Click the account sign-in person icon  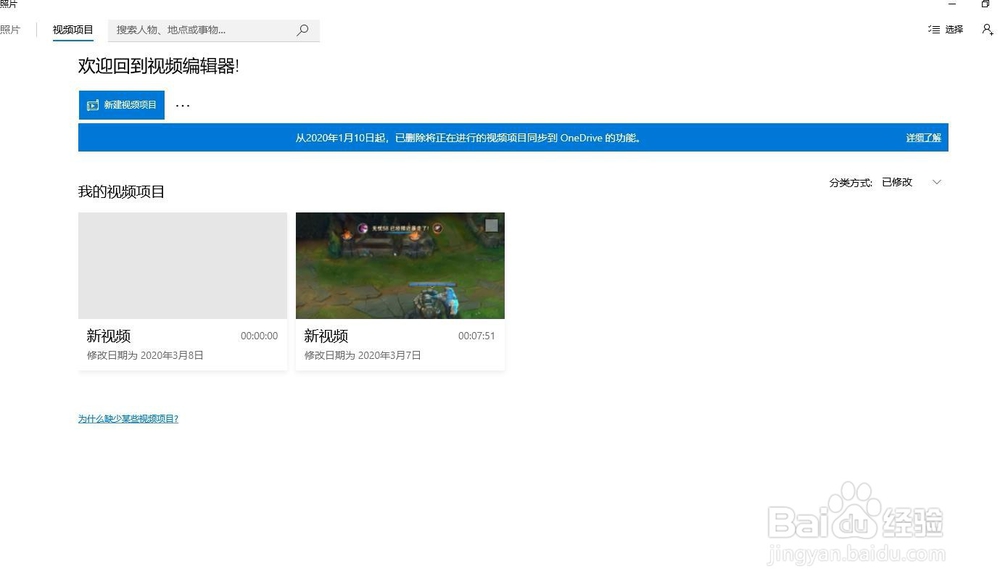(x=987, y=30)
